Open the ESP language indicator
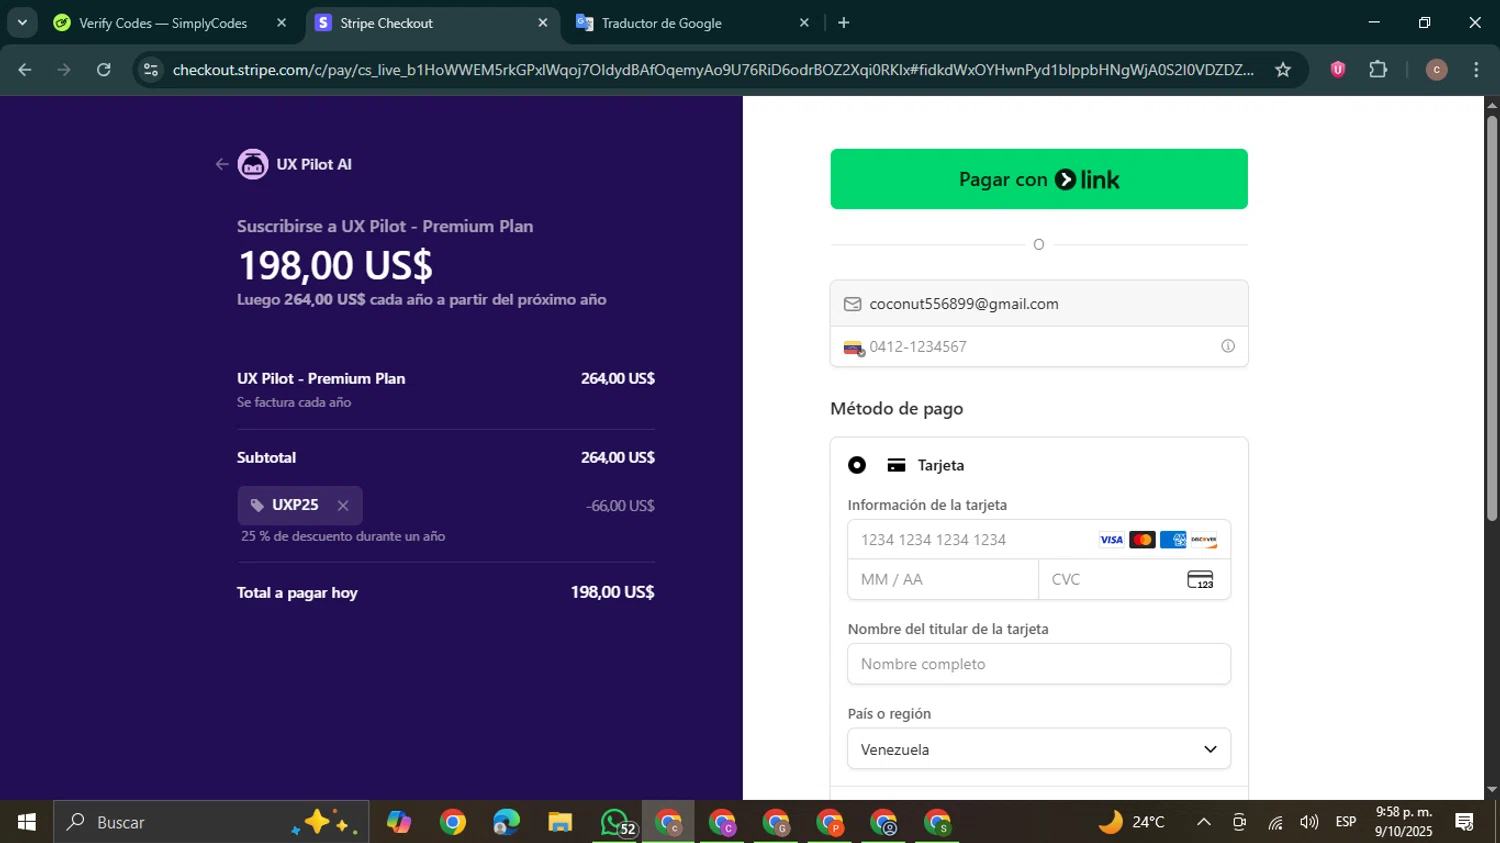This screenshot has height=843, width=1500. pyautogui.click(x=1346, y=822)
